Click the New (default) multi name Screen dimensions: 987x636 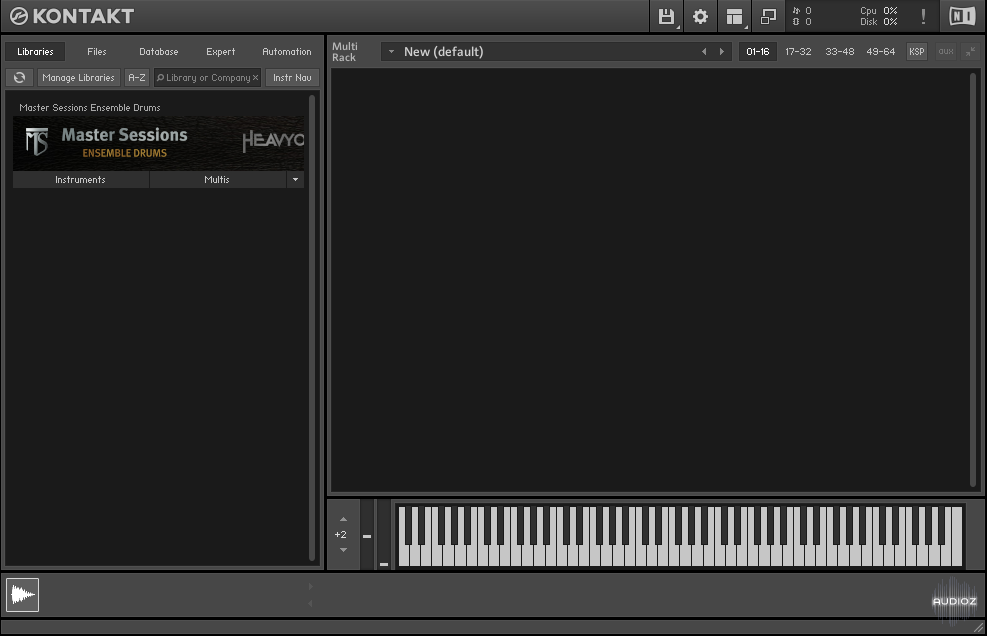444,52
